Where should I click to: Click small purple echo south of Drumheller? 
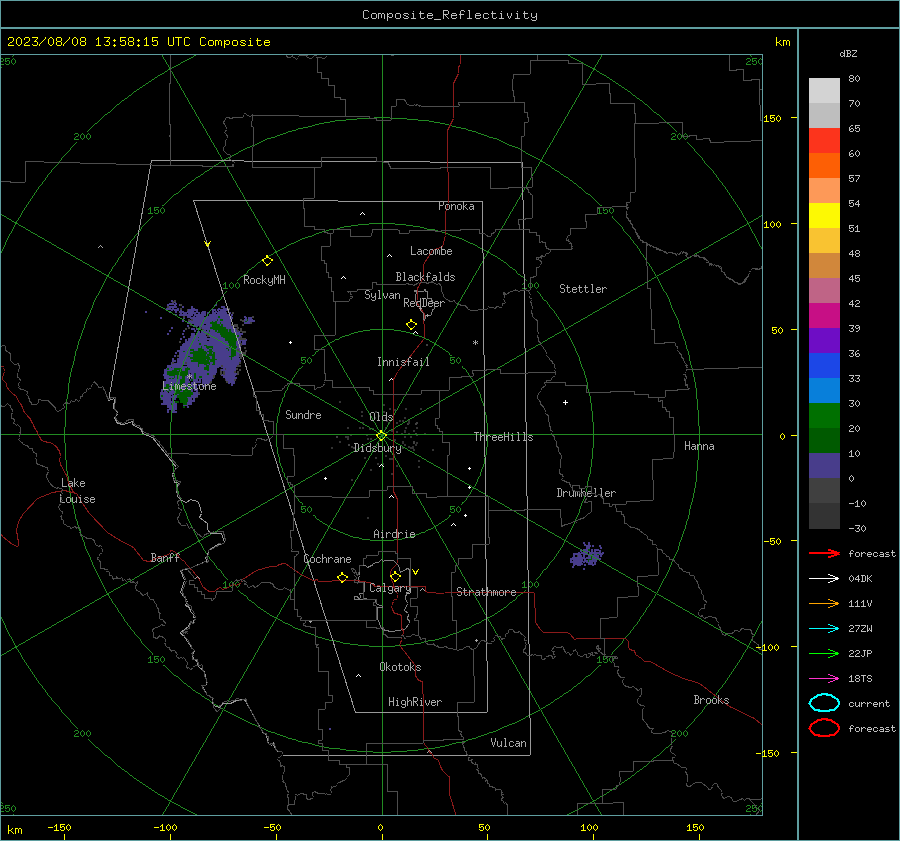587,556
